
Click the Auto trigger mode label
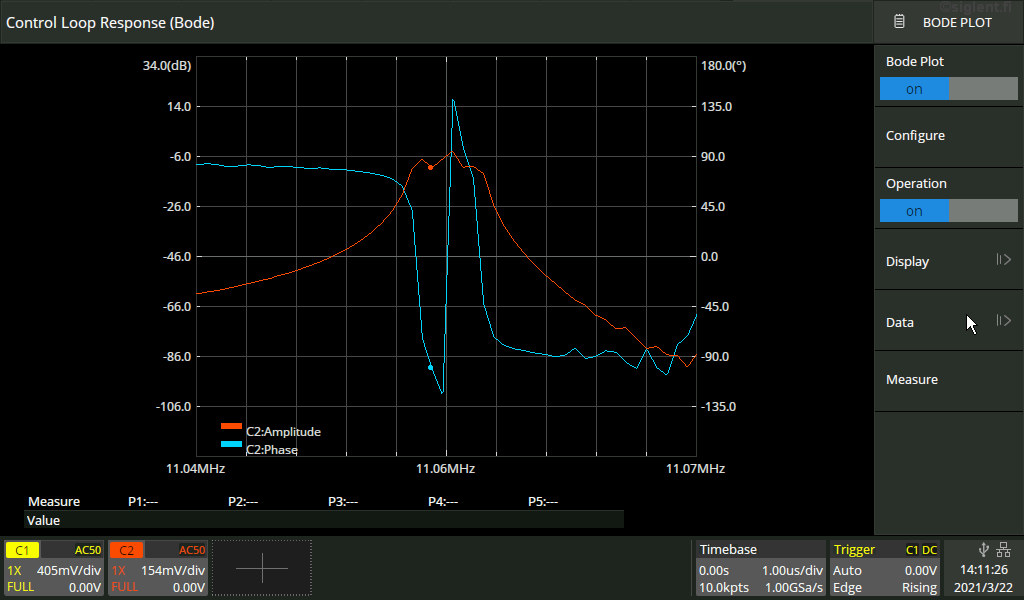(x=847, y=570)
